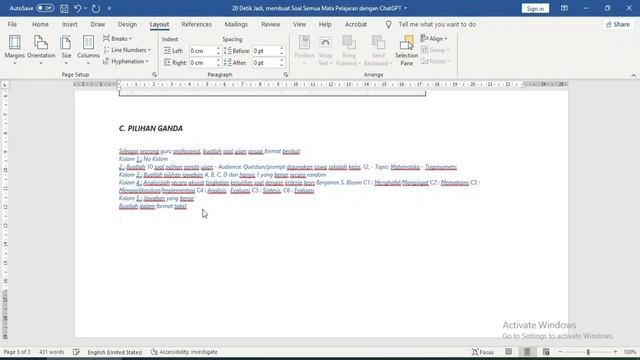Click the zoom out minus button
The height and width of the screenshot is (360, 640).
(x=560, y=352)
